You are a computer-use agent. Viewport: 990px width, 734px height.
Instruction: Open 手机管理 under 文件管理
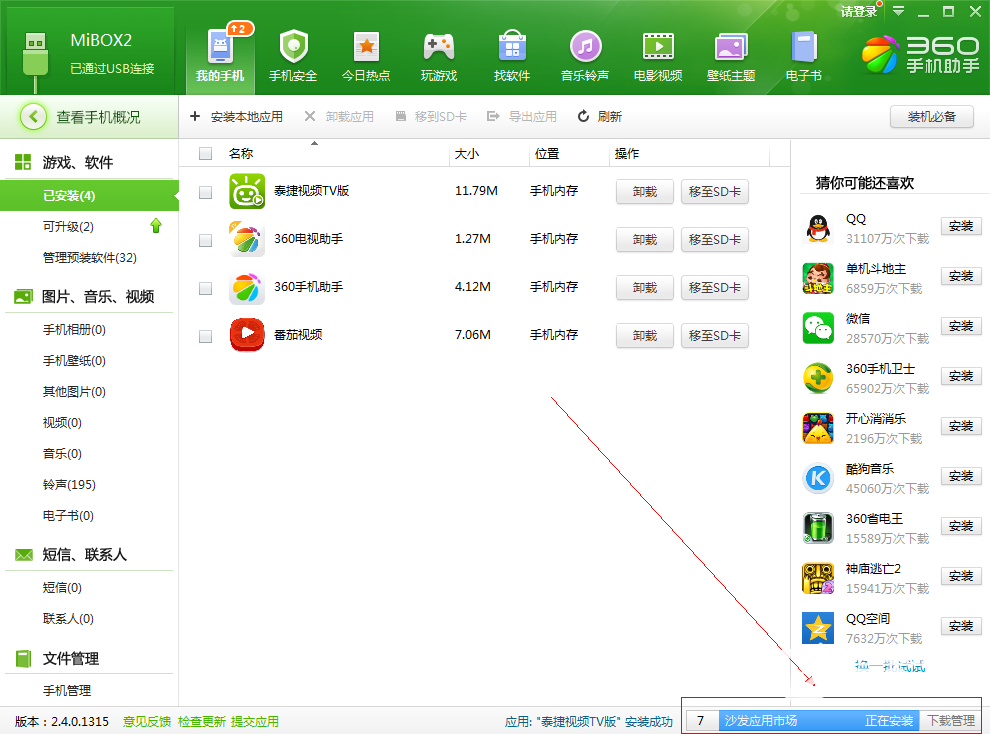point(67,690)
